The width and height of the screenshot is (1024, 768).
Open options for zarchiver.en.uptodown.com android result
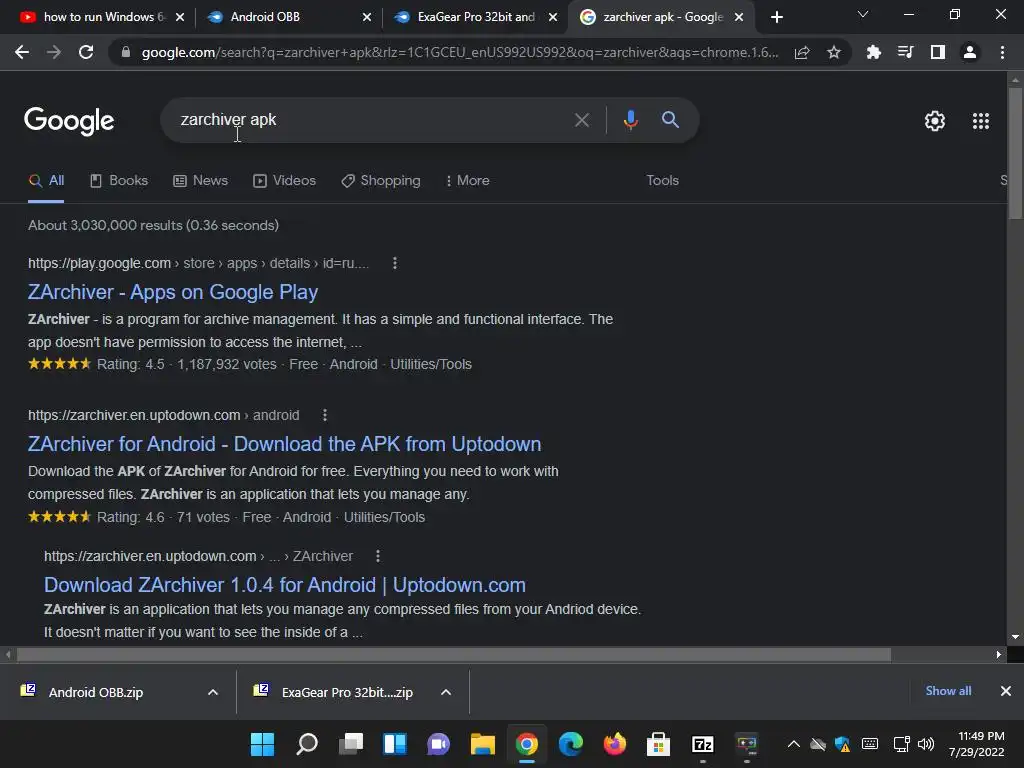(x=325, y=415)
